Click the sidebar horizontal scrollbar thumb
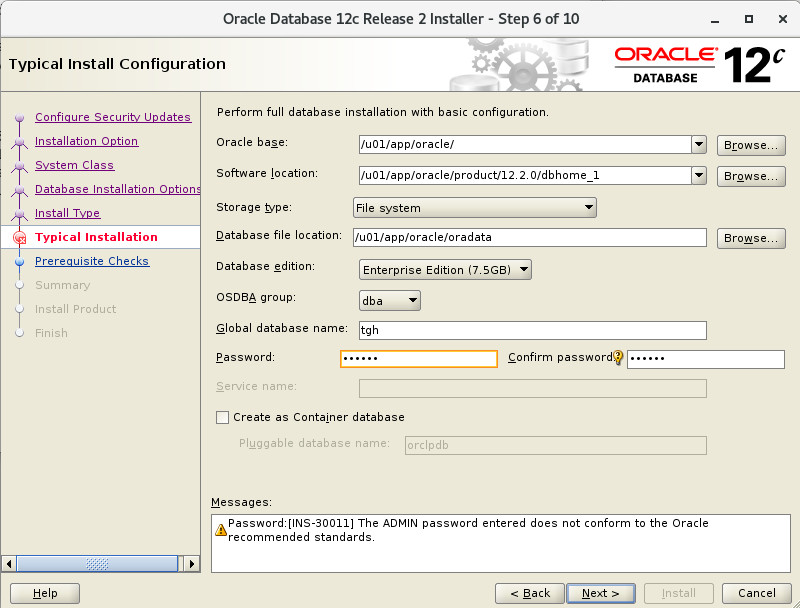Viewport: 800px width, 608px height. (97, 564)
